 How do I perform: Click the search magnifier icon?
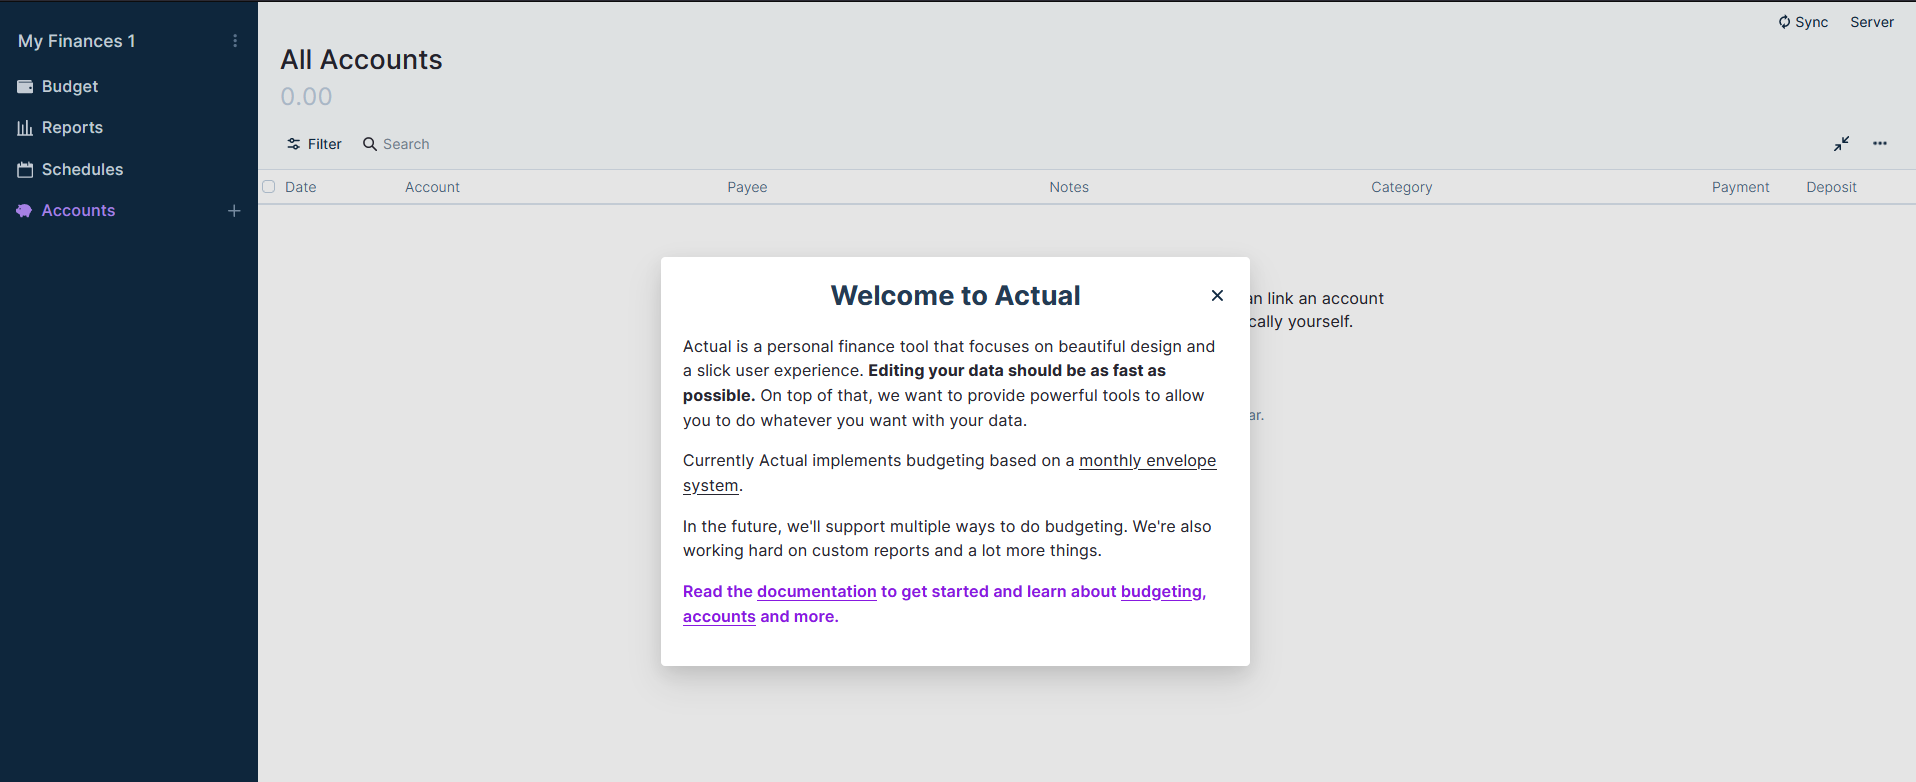[370, 144]
